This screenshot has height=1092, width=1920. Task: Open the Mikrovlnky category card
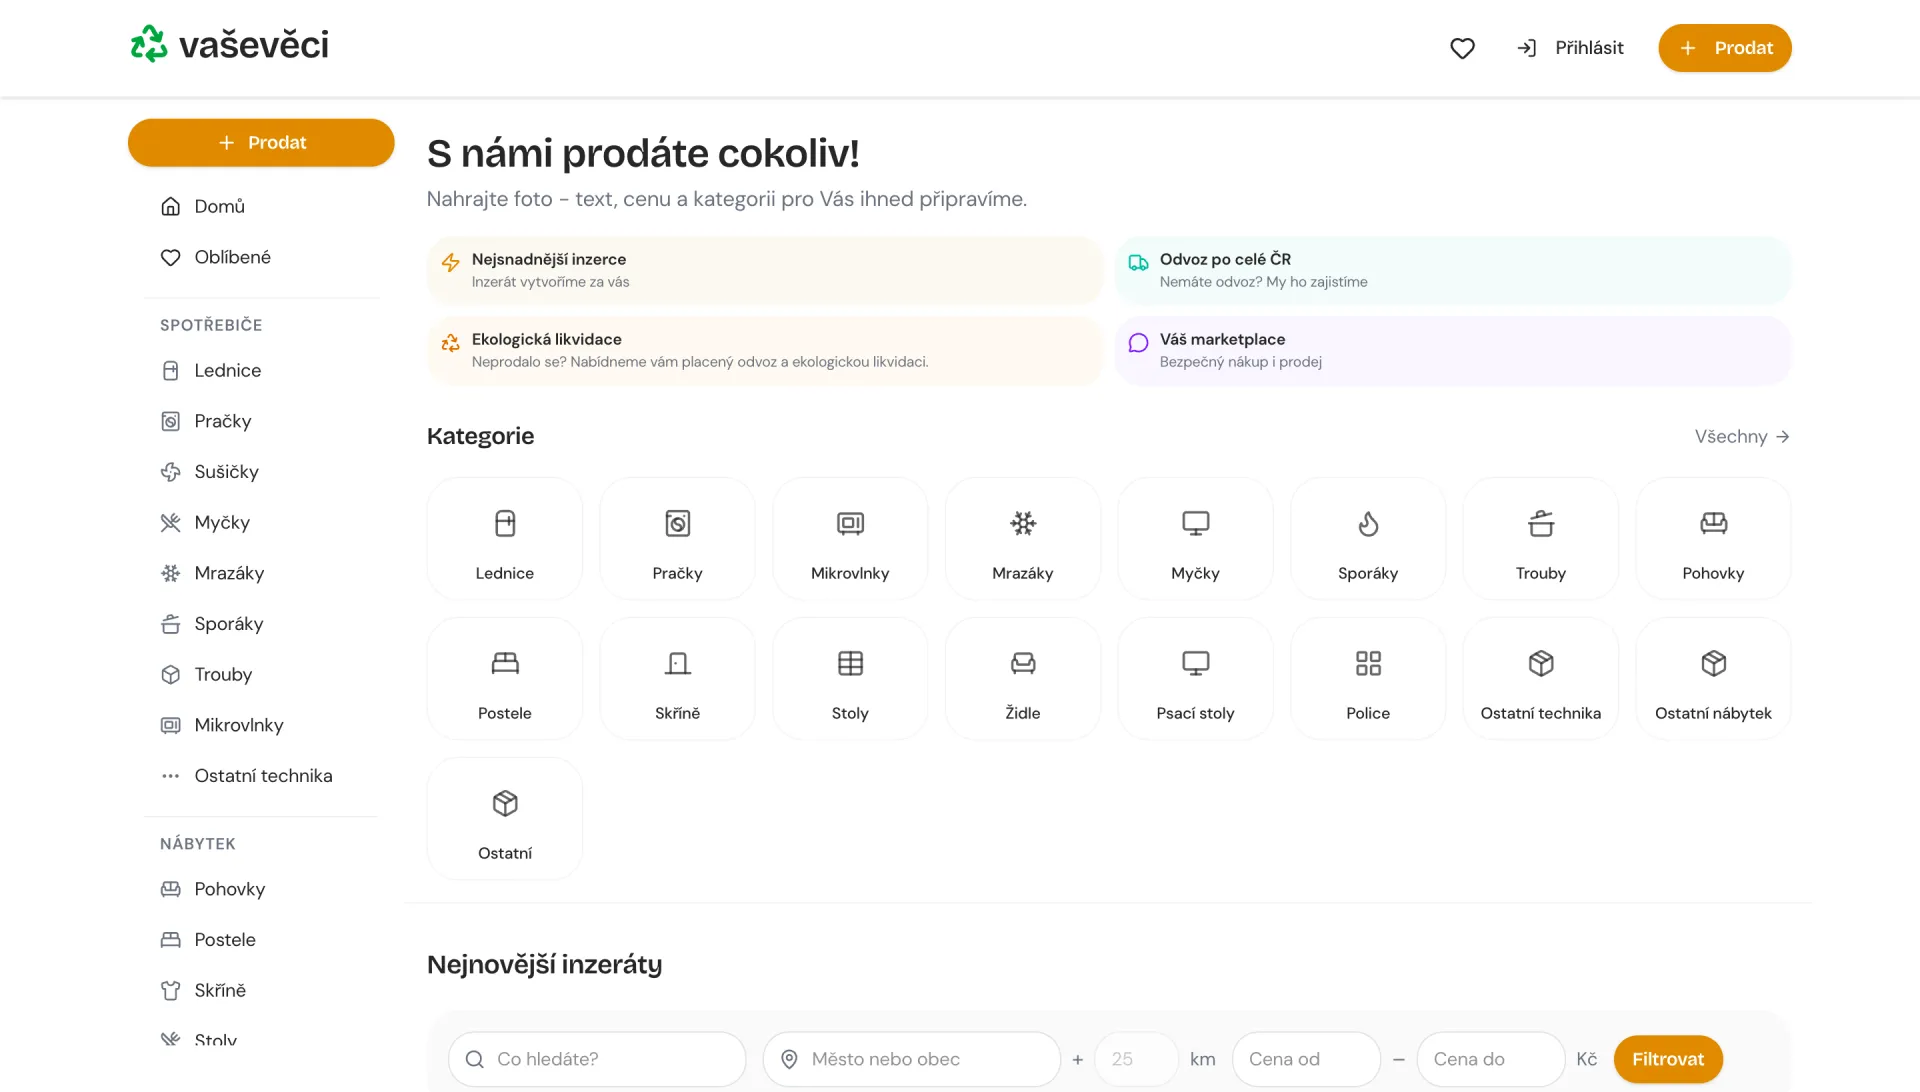tap(850, 539)
